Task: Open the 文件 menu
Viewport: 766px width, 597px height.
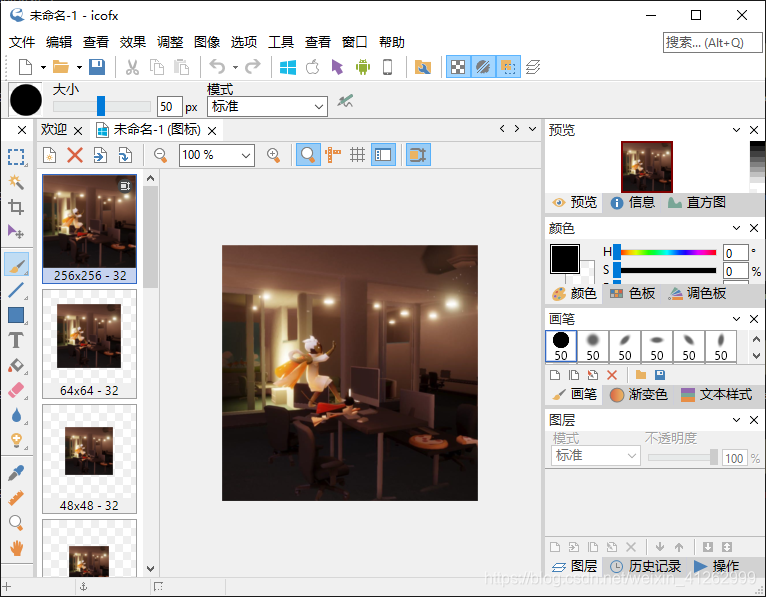Action: click(22, 42)
